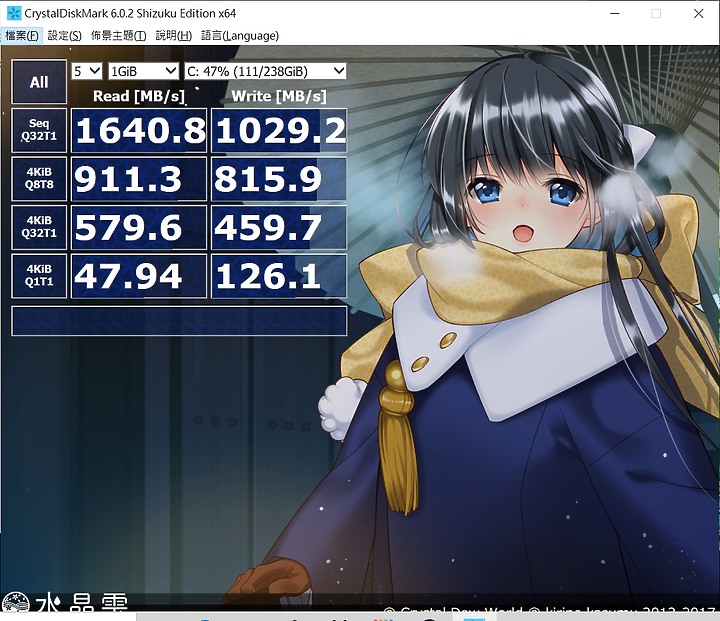Click the Write [MB/s] column header
720x621 pixels.
pos(279,96)
